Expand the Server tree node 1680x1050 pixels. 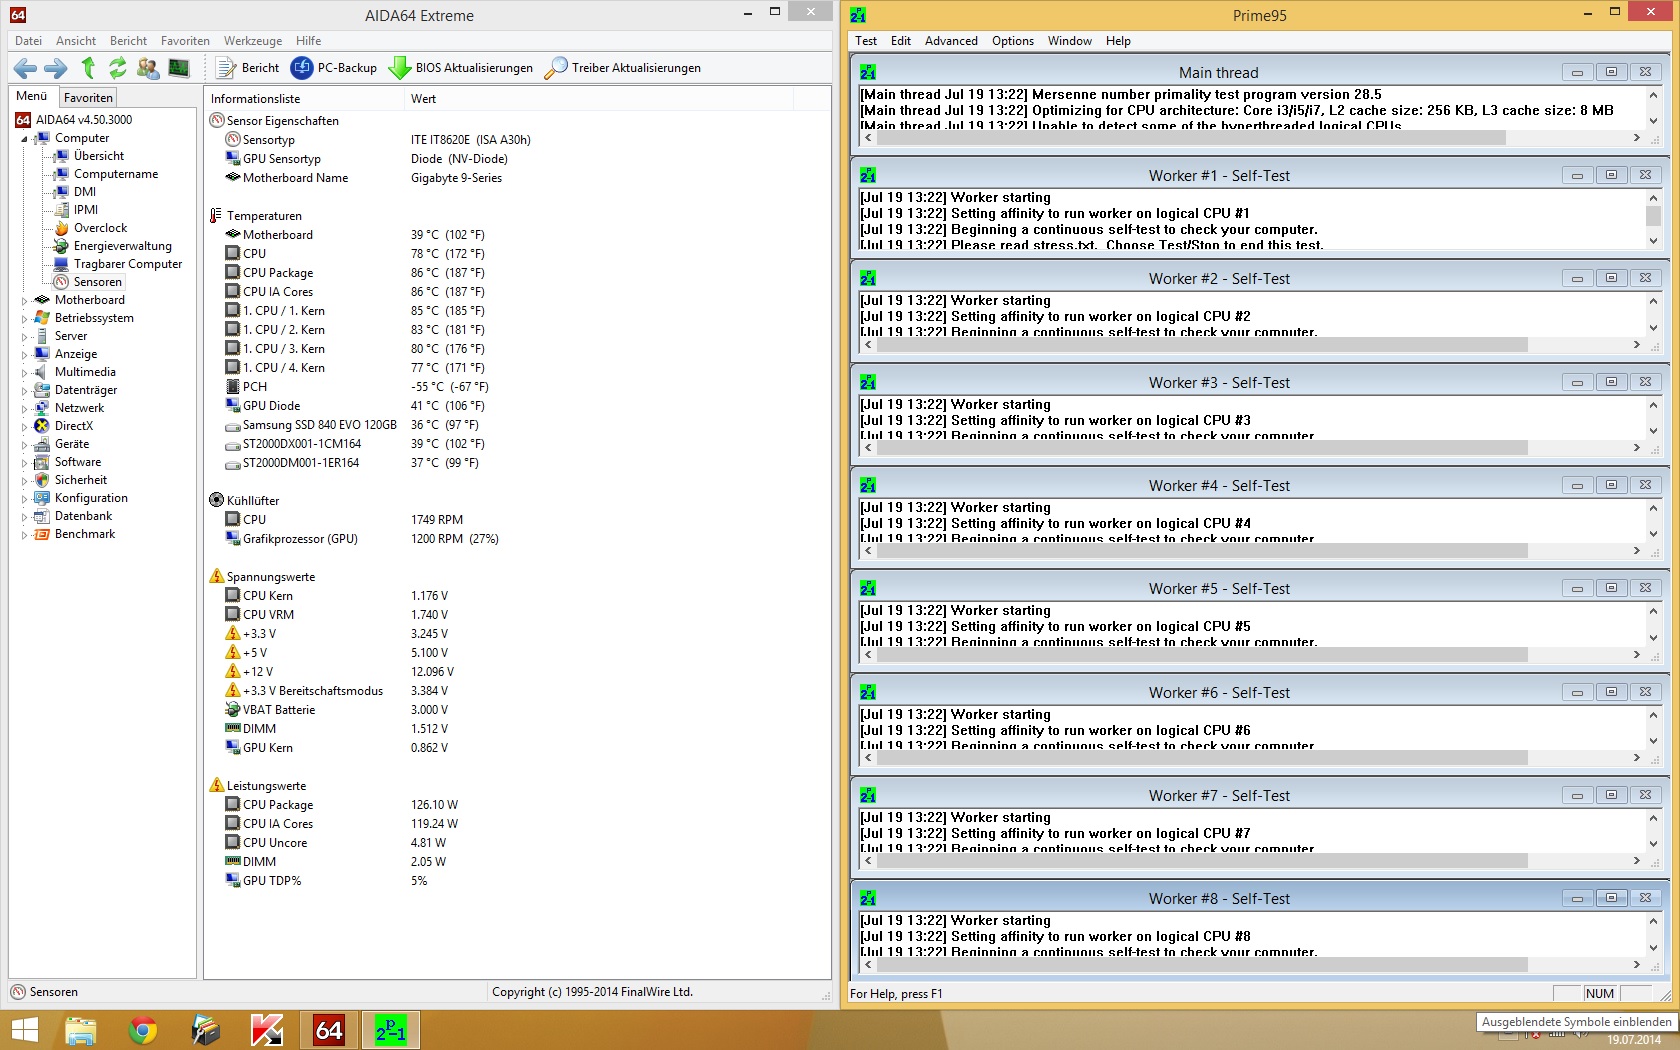[24, 336]
